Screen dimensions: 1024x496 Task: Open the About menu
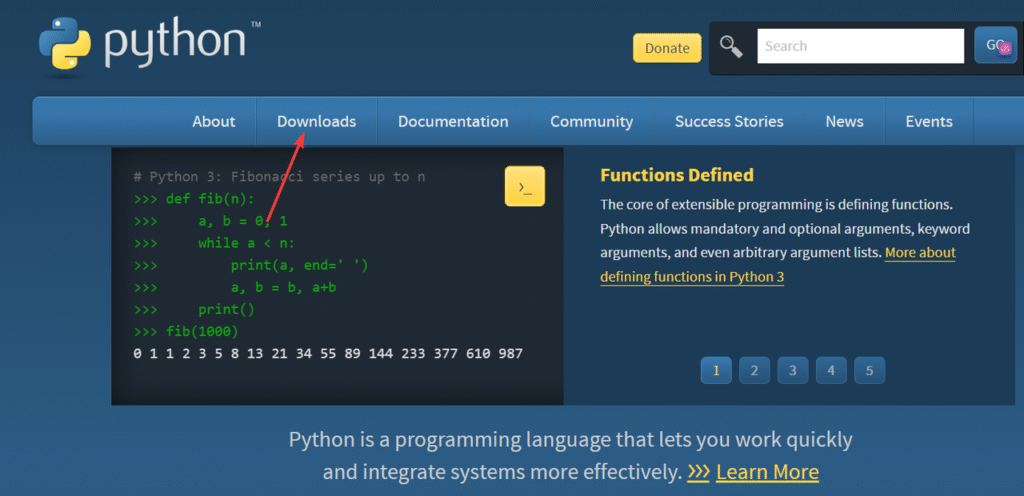point(214,121)
